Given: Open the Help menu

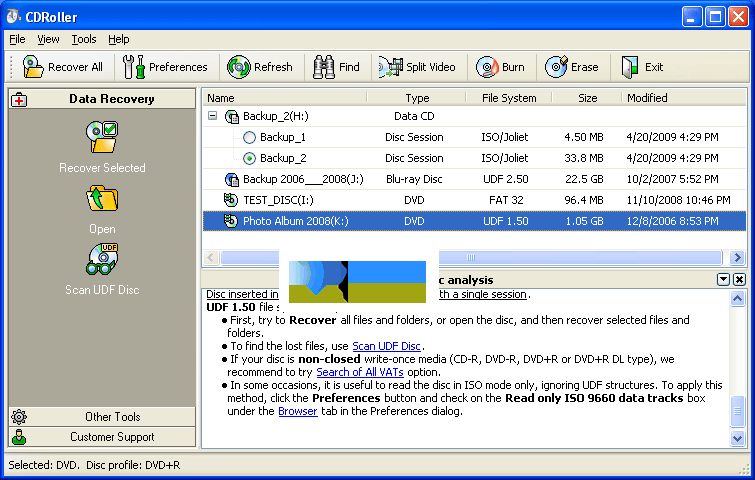Looking at the screenshot, I should (118, 39).
